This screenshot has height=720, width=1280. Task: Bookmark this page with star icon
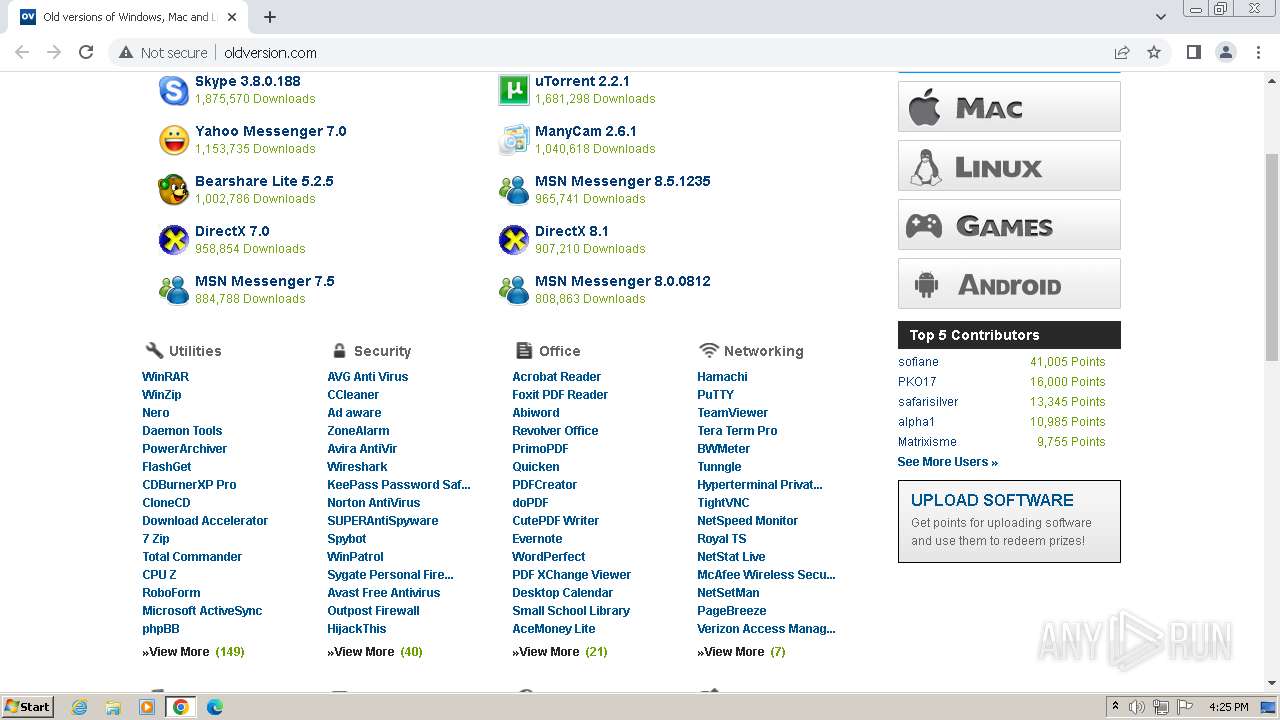[x=1154, y=52]
